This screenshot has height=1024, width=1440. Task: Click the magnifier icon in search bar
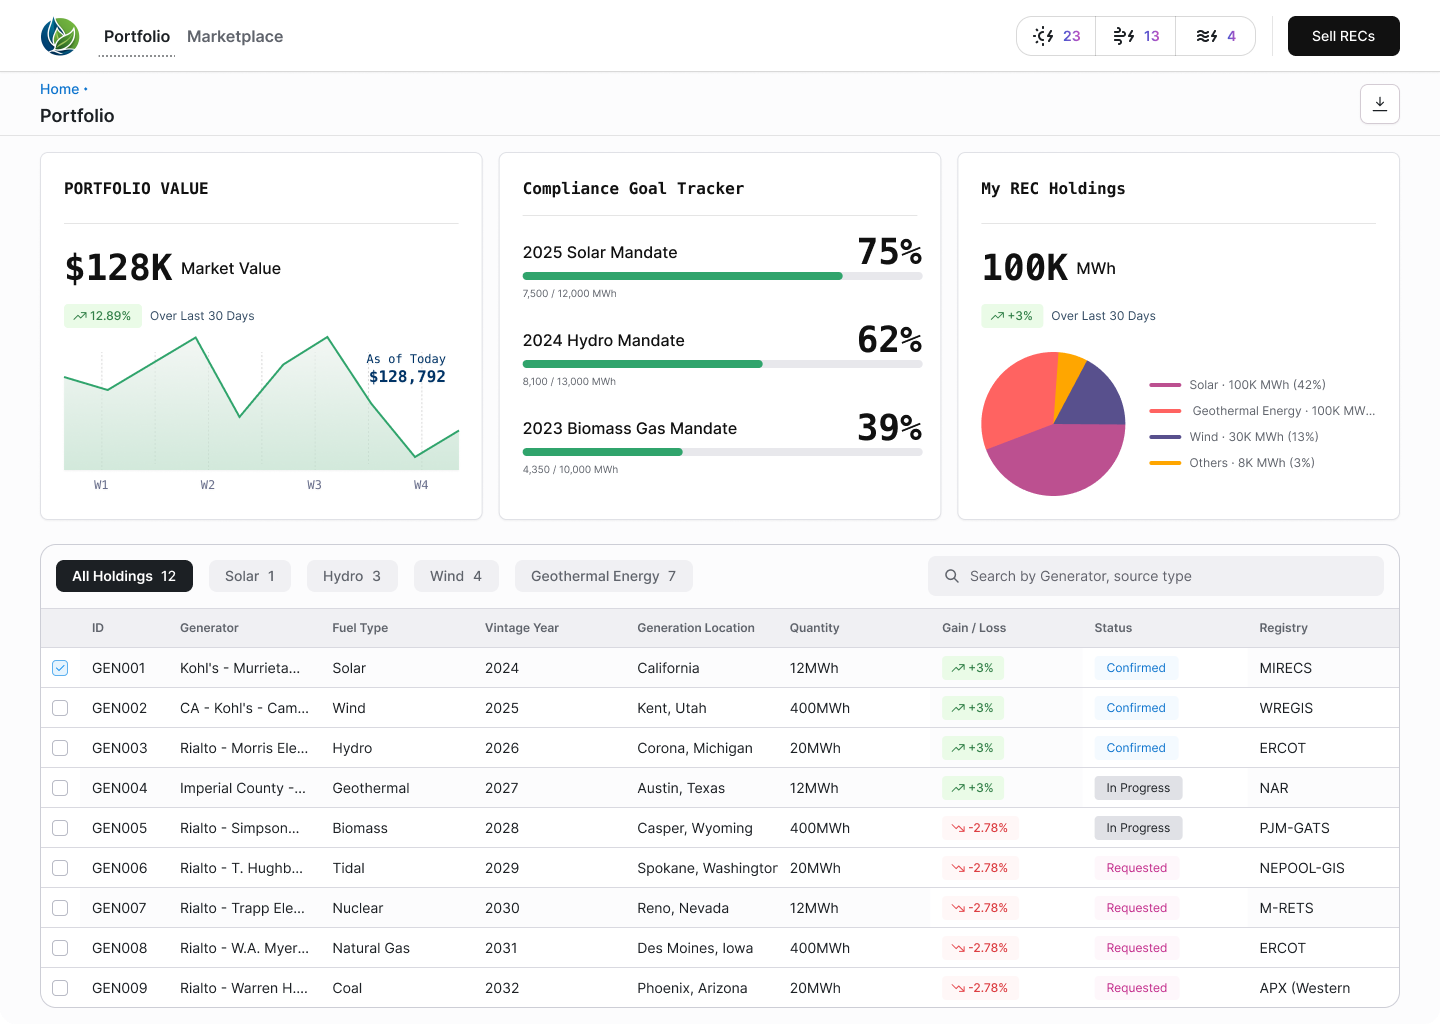[952, 576]
